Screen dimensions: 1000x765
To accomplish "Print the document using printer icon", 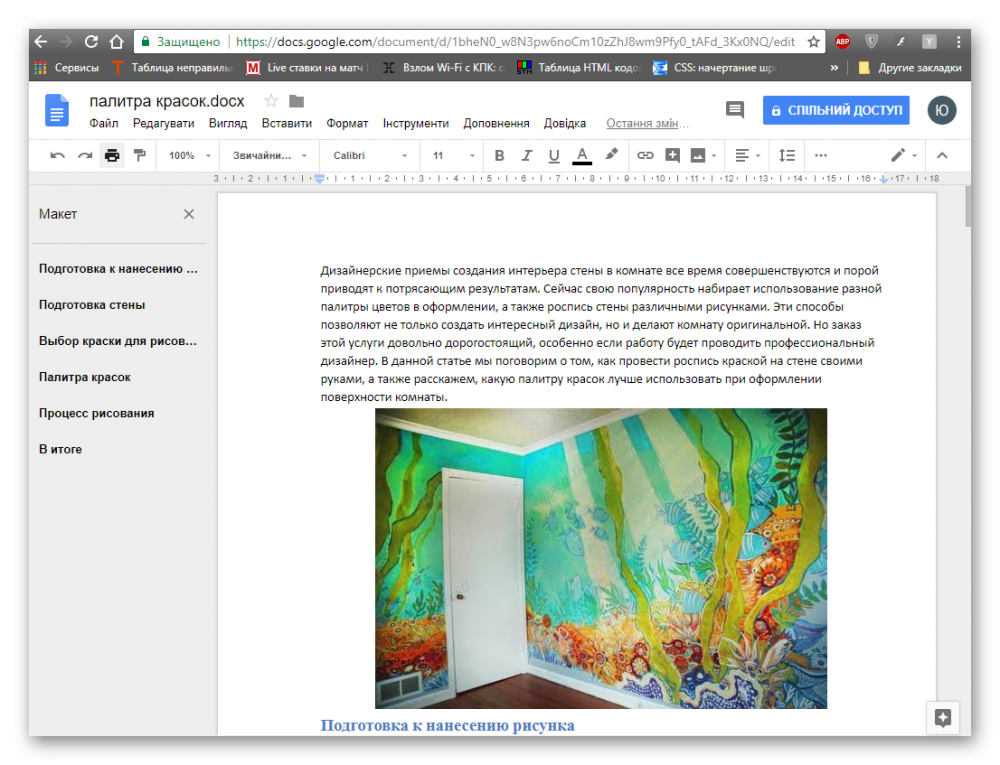I will [x=112, y=156].
